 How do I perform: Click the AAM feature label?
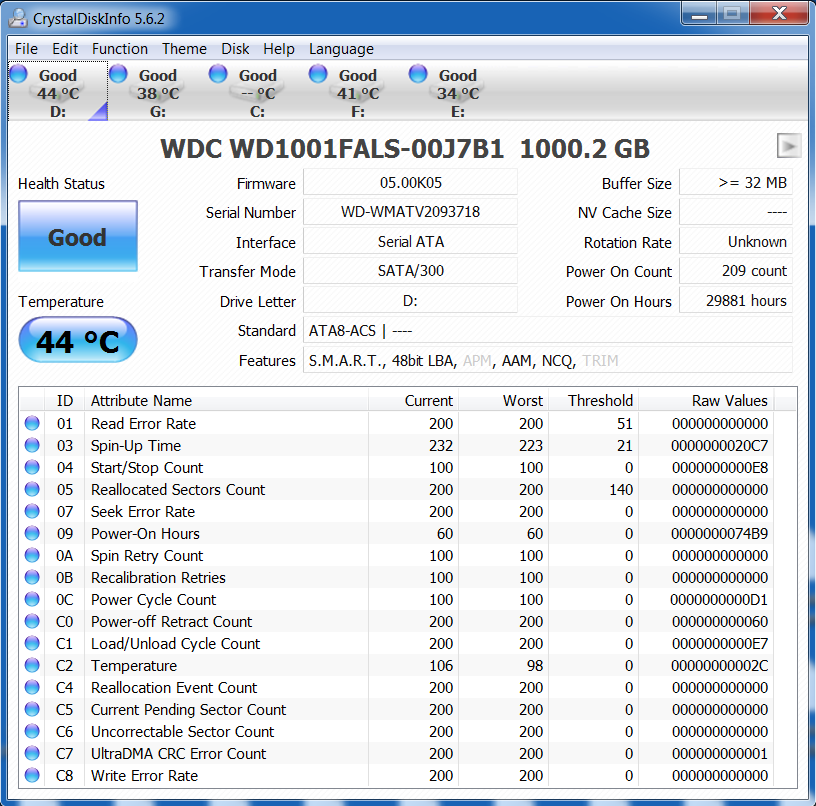[x=513, y=360]
